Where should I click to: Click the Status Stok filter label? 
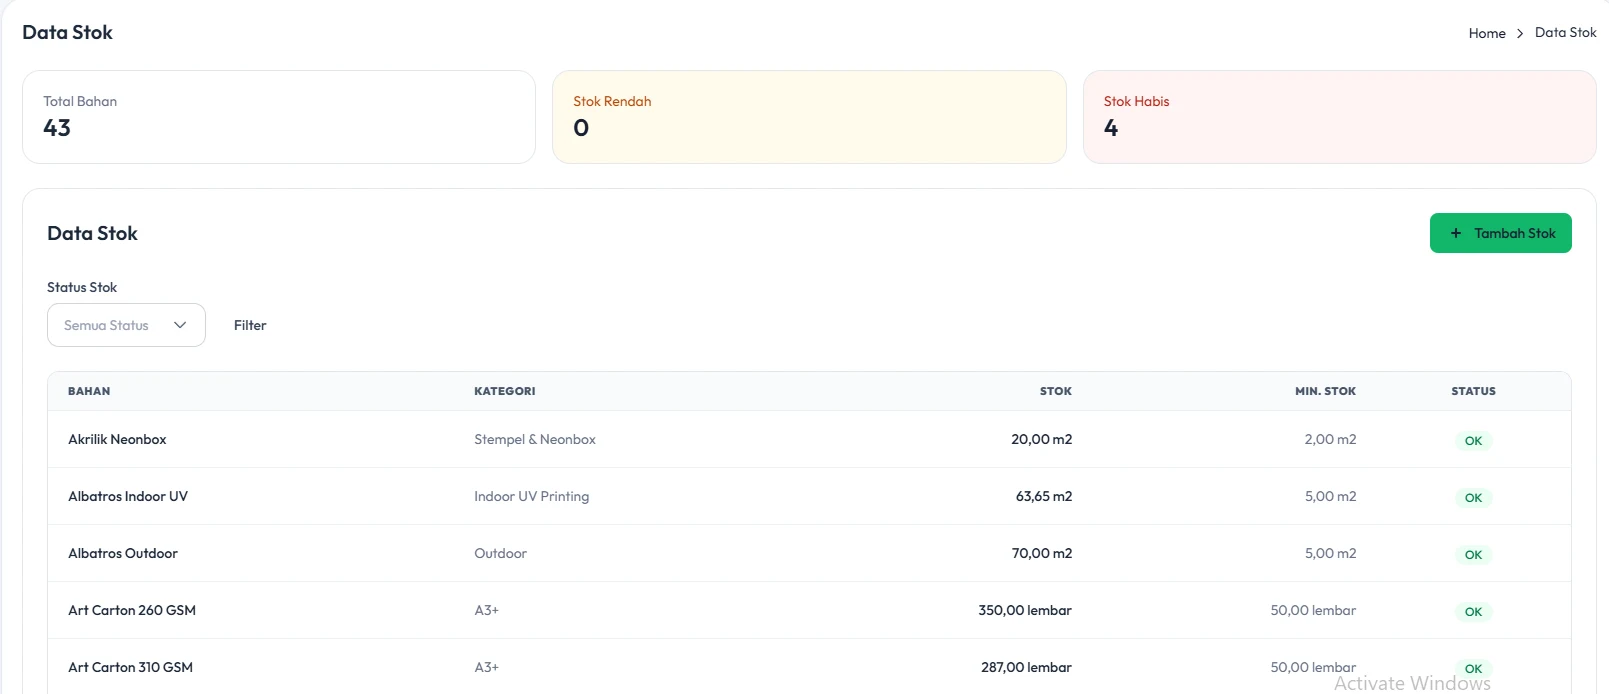pyautogui.click(x=82, y=287)
